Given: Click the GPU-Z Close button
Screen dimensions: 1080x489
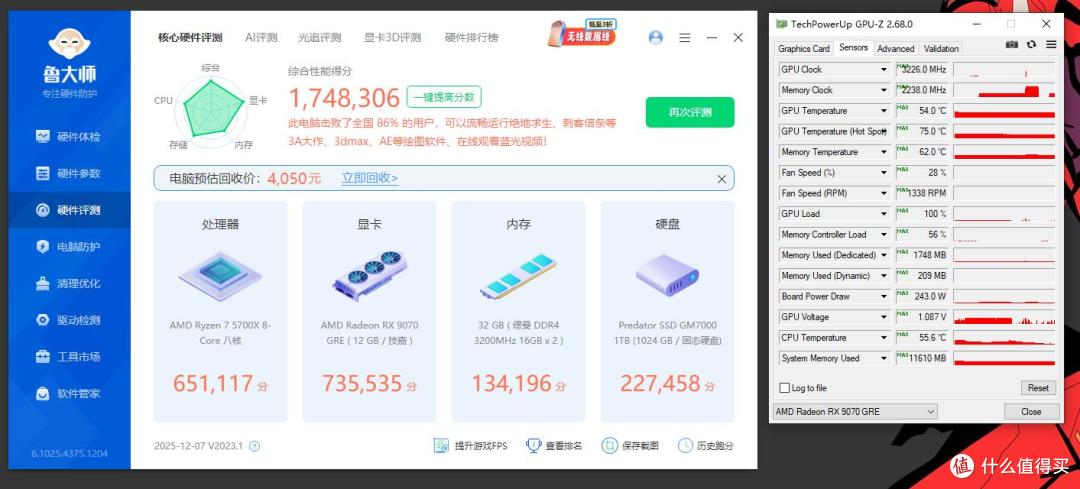Looking at the screenshot, I should tap(1031, 412).
